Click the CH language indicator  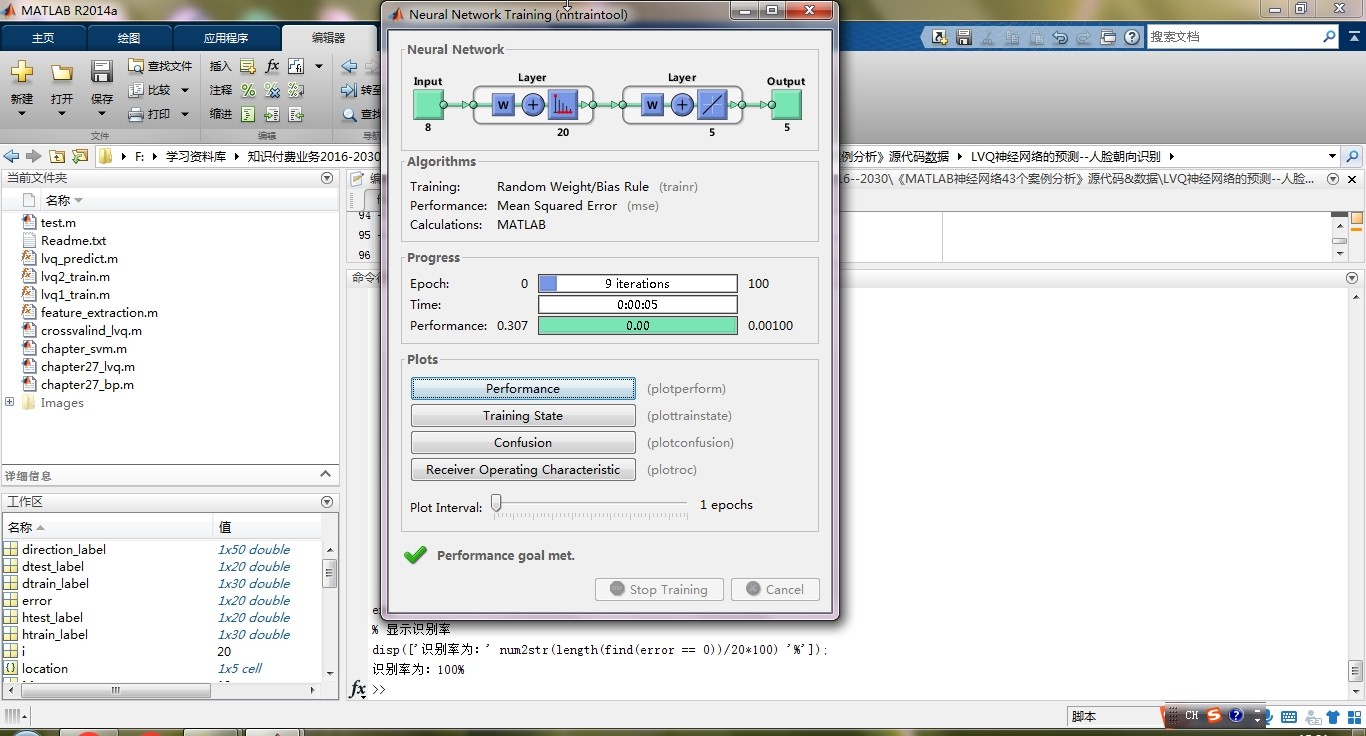[1191, 716]
